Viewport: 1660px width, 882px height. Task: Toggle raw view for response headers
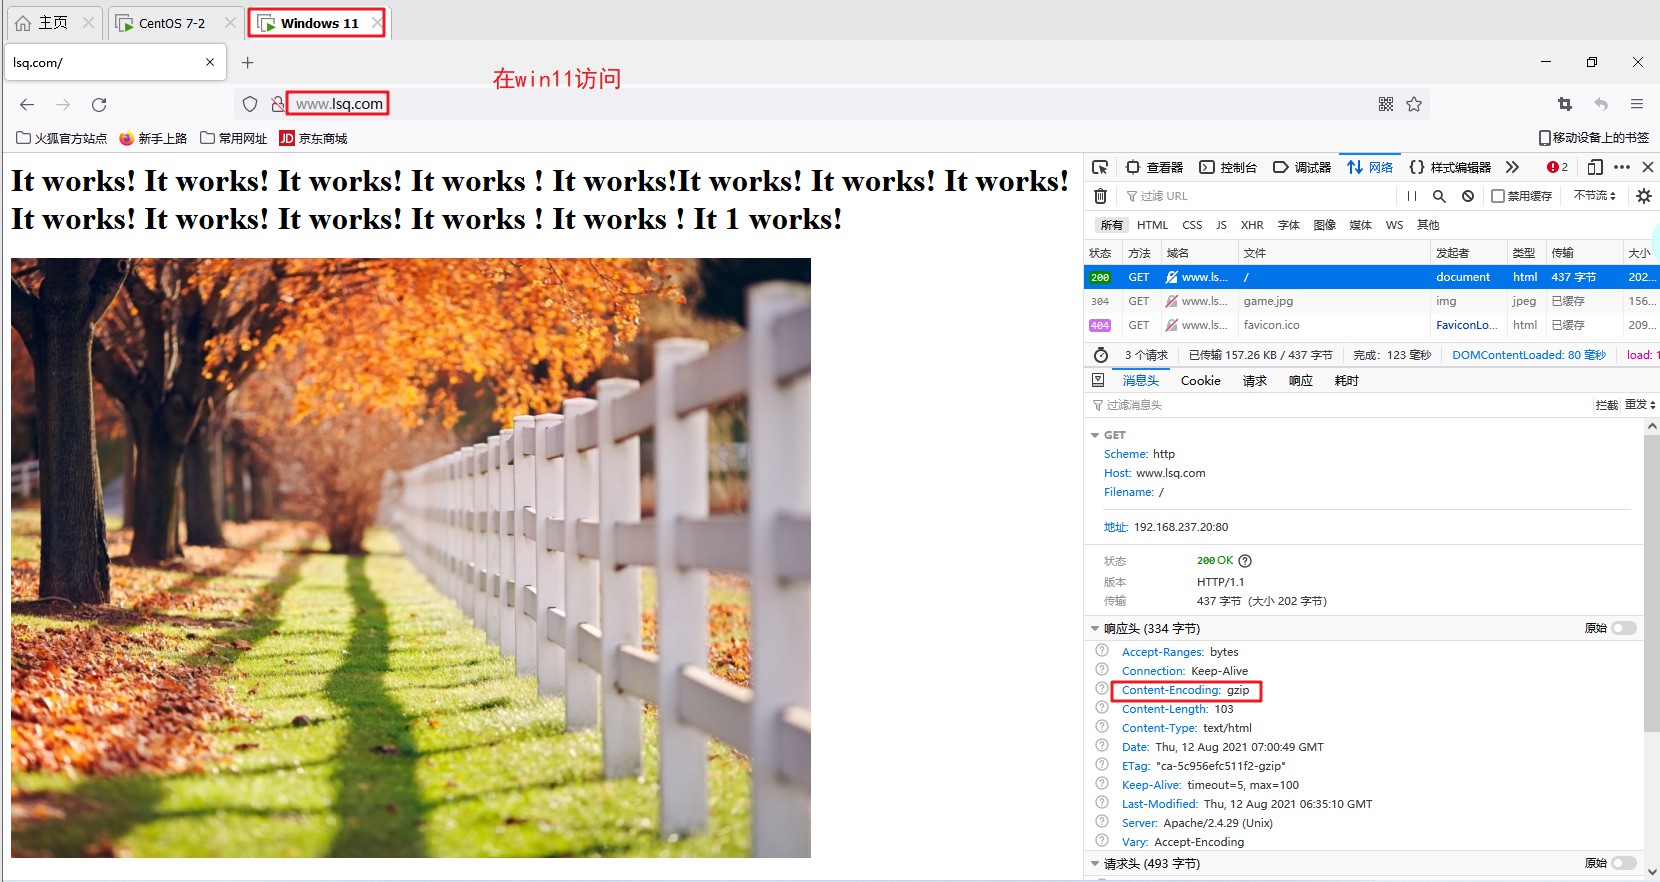tap(1624, 628)
